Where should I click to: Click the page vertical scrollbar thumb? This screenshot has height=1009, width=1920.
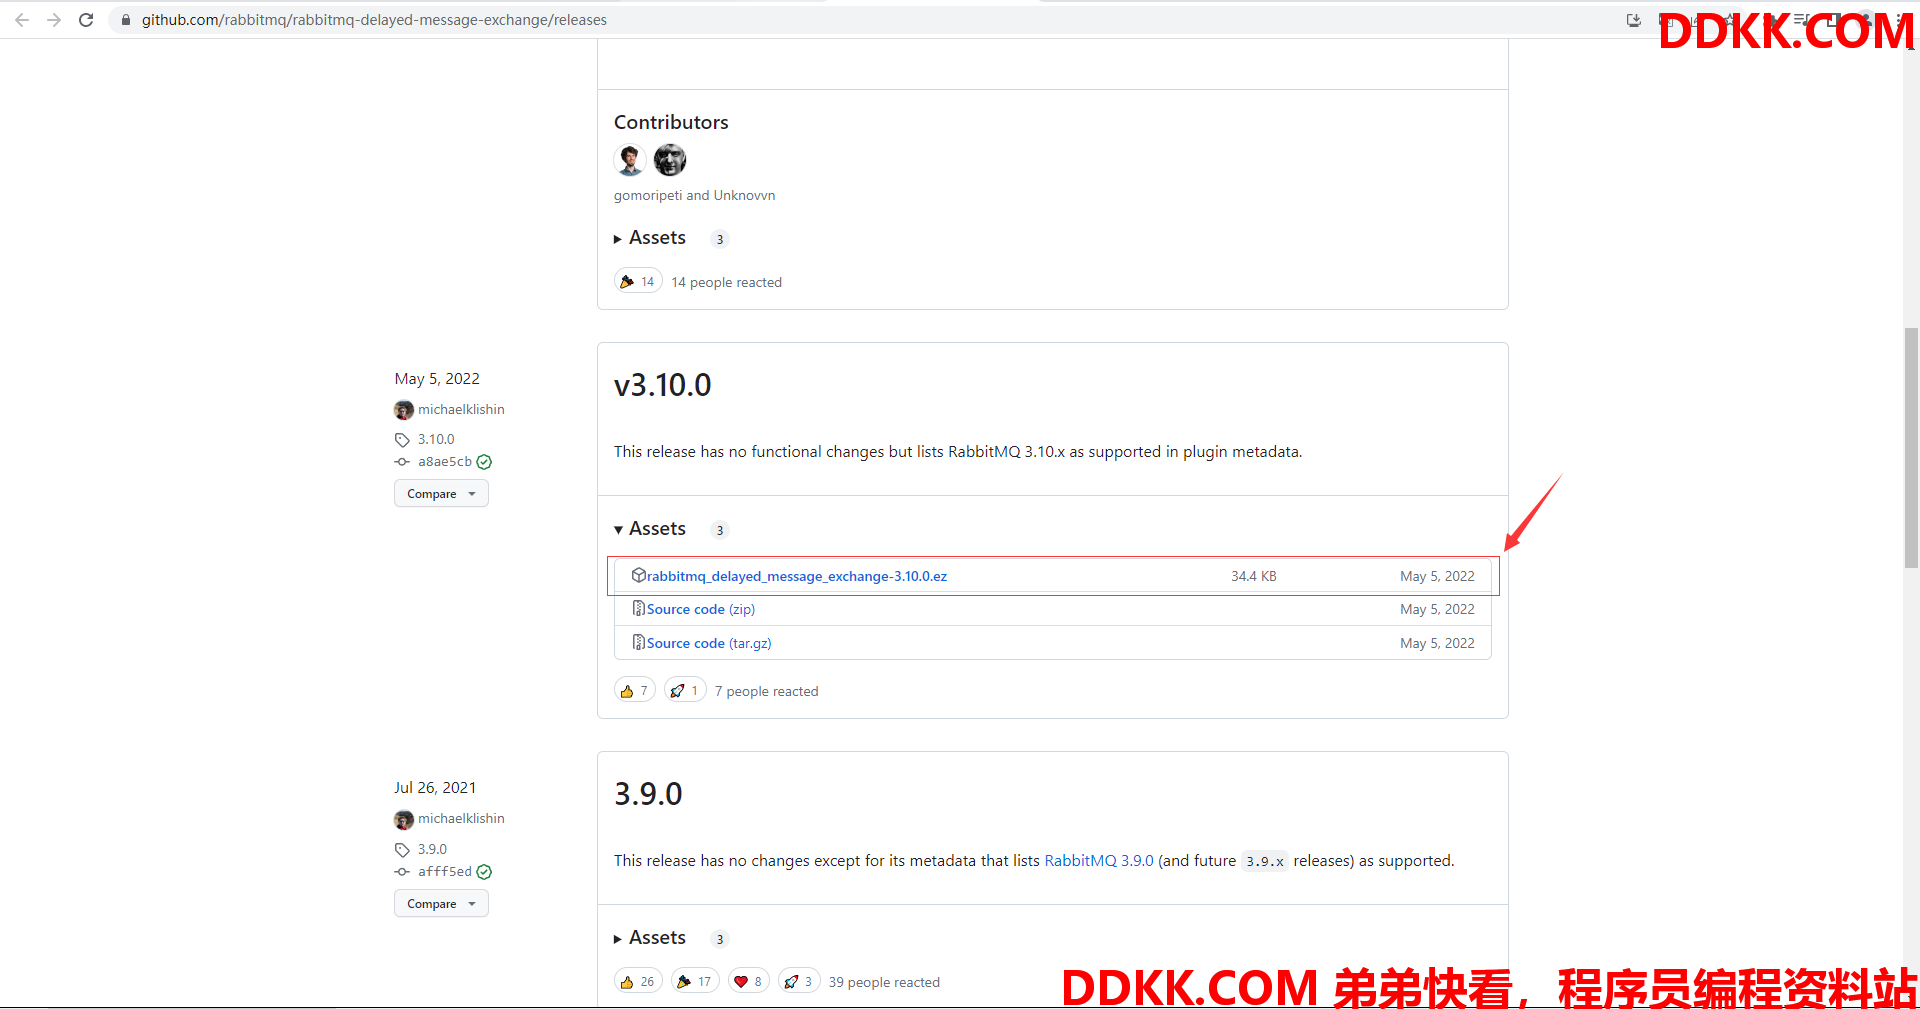(x=1911, y=448)
